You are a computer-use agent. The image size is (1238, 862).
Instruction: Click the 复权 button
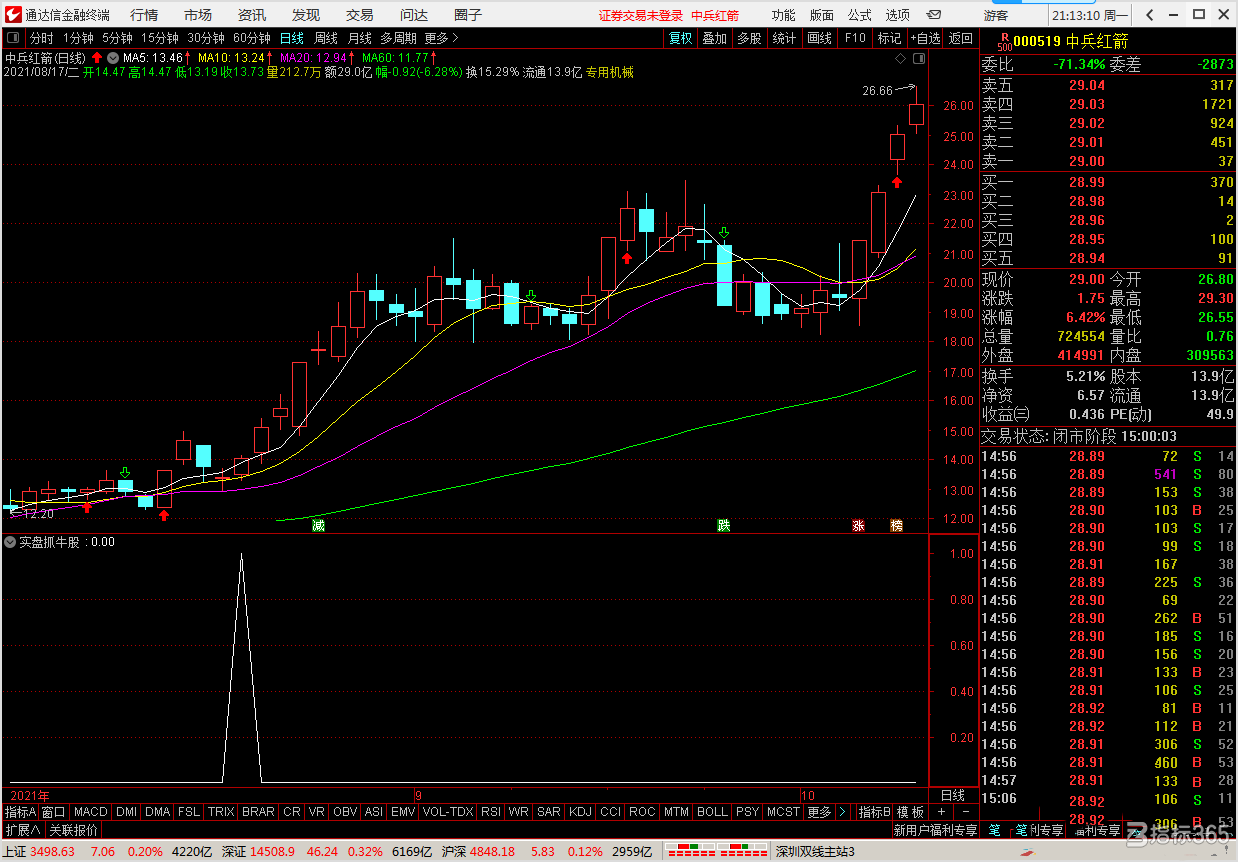[x=681, y=38]
